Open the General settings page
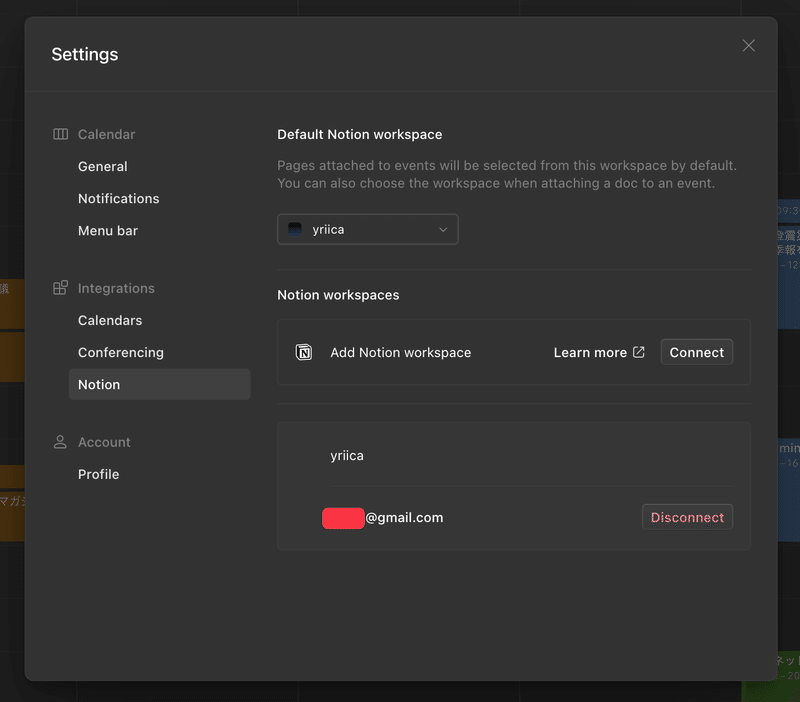Viewport: 800px width, 702px height. (x=103, y=166)
